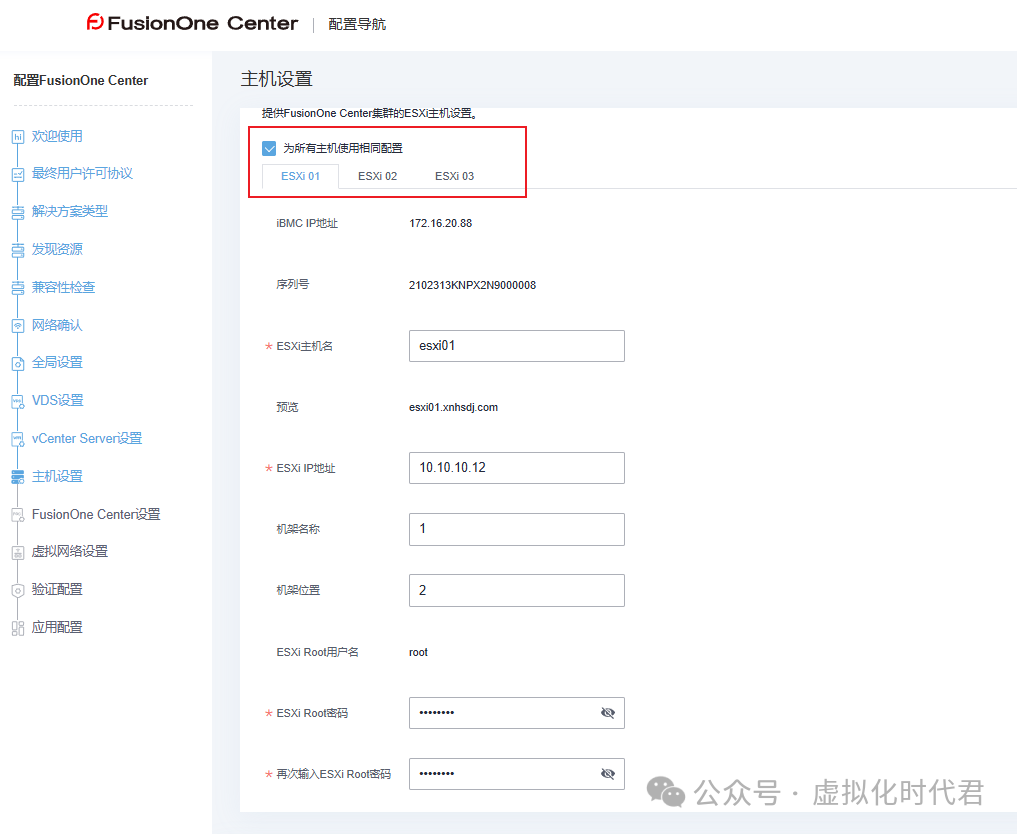Reveal the 再次输入ESXi Root密码 via eye icon
The width and height of the screenshot is (1017, 834).
(607, 774)
